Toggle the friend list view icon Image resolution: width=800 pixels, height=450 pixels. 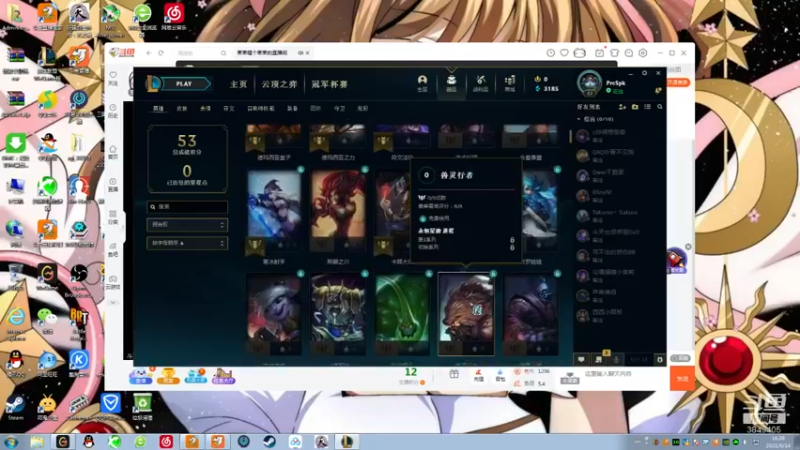pos(647,107)
